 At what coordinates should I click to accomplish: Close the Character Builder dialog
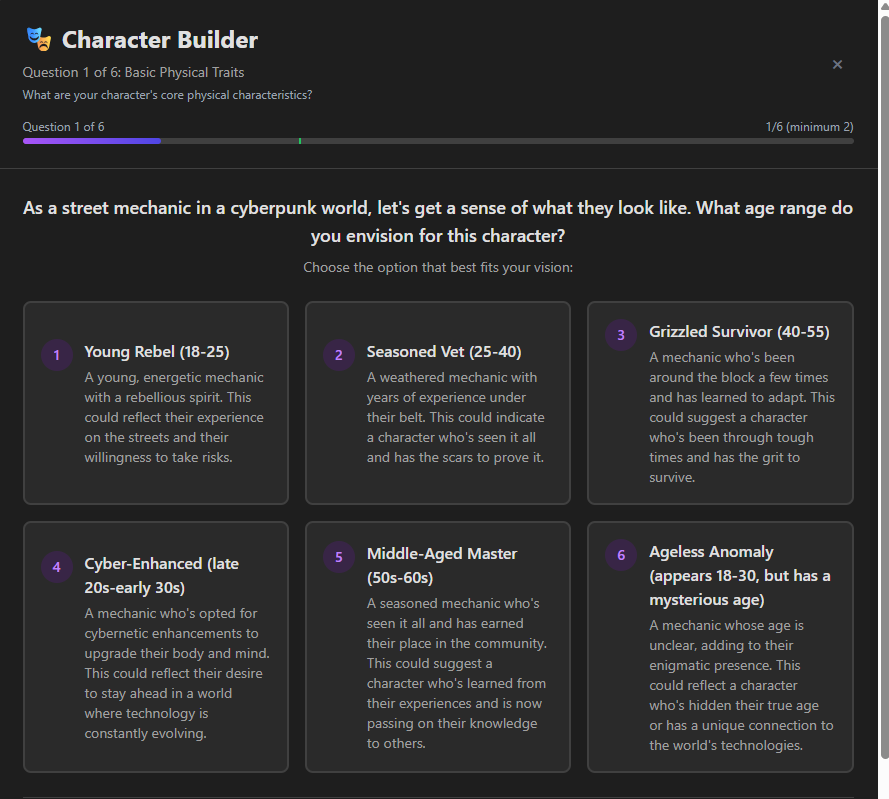(x=837, y=65)
